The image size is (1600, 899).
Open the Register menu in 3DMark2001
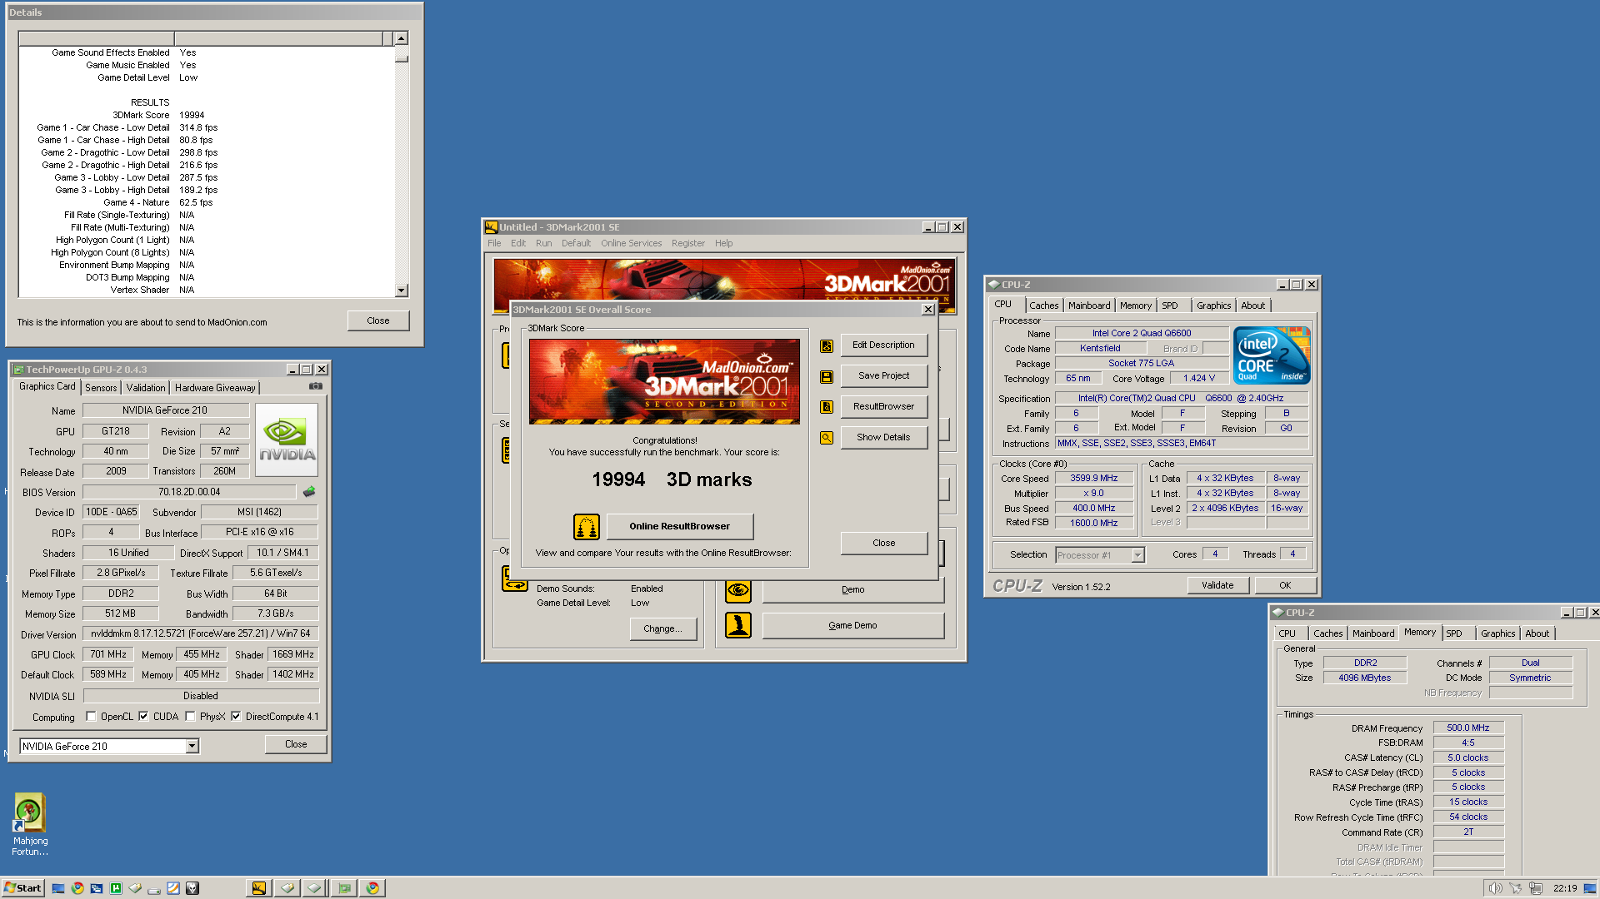point(688,243)
